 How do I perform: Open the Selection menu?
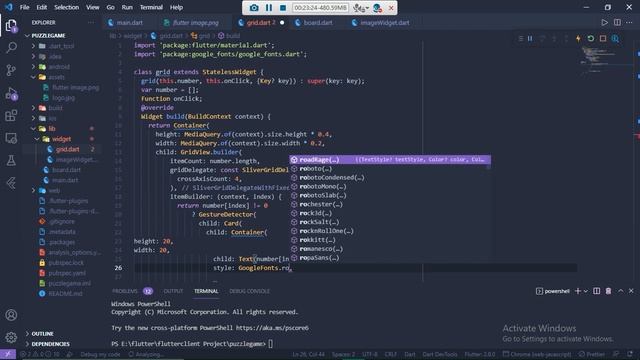pyautogui.click(x=66, y=7)
